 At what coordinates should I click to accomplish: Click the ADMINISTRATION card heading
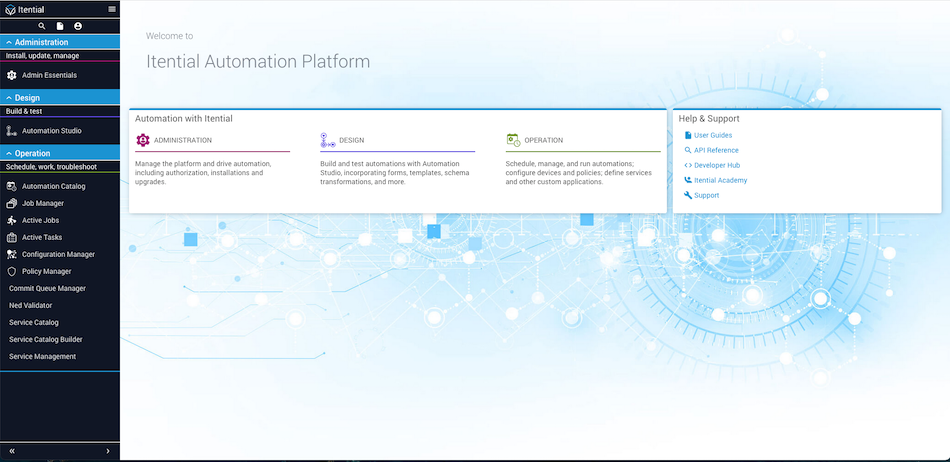click(x=183, y=140)
